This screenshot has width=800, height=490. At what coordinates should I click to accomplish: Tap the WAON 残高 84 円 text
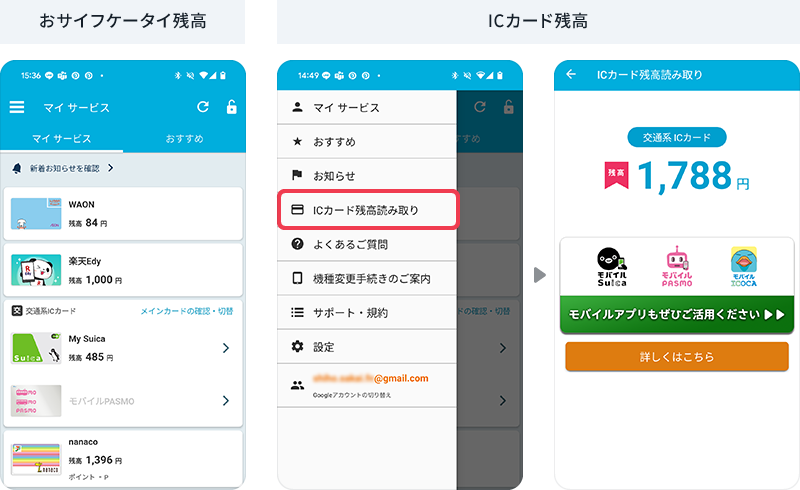click(x=88, y=223)
